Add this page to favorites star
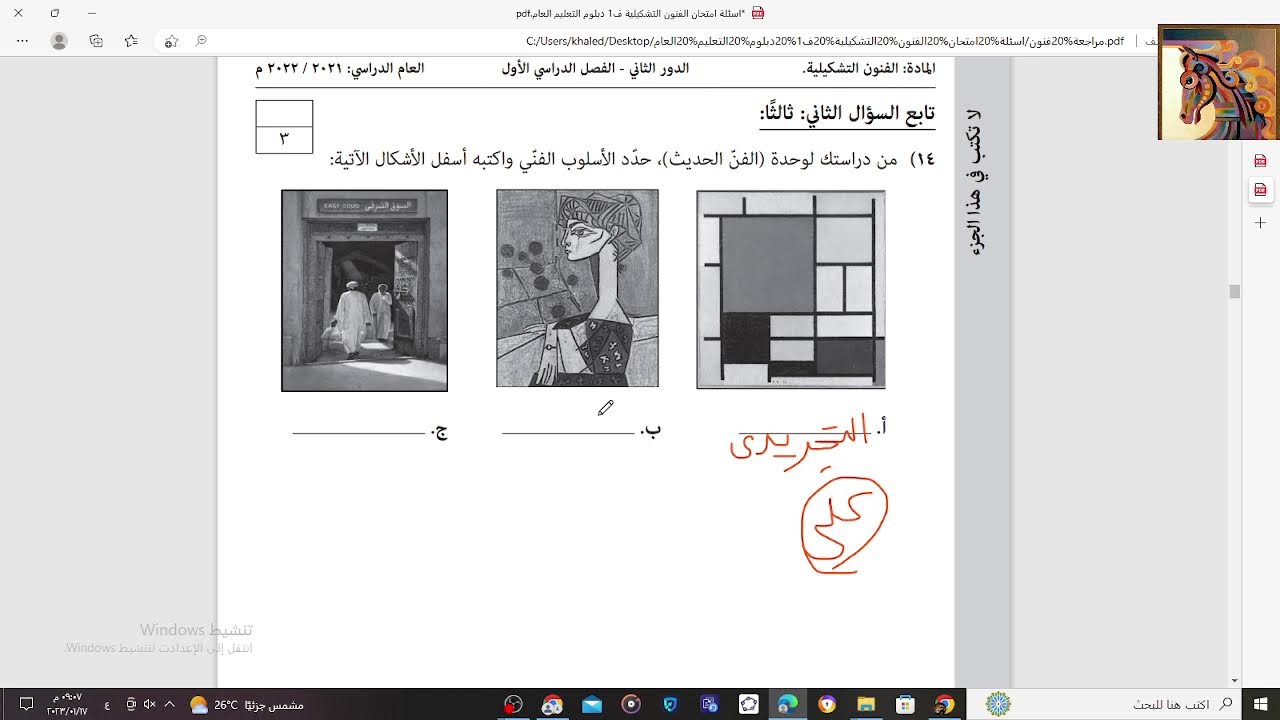This screenshot has height=720, width=1280. [171, 41]
